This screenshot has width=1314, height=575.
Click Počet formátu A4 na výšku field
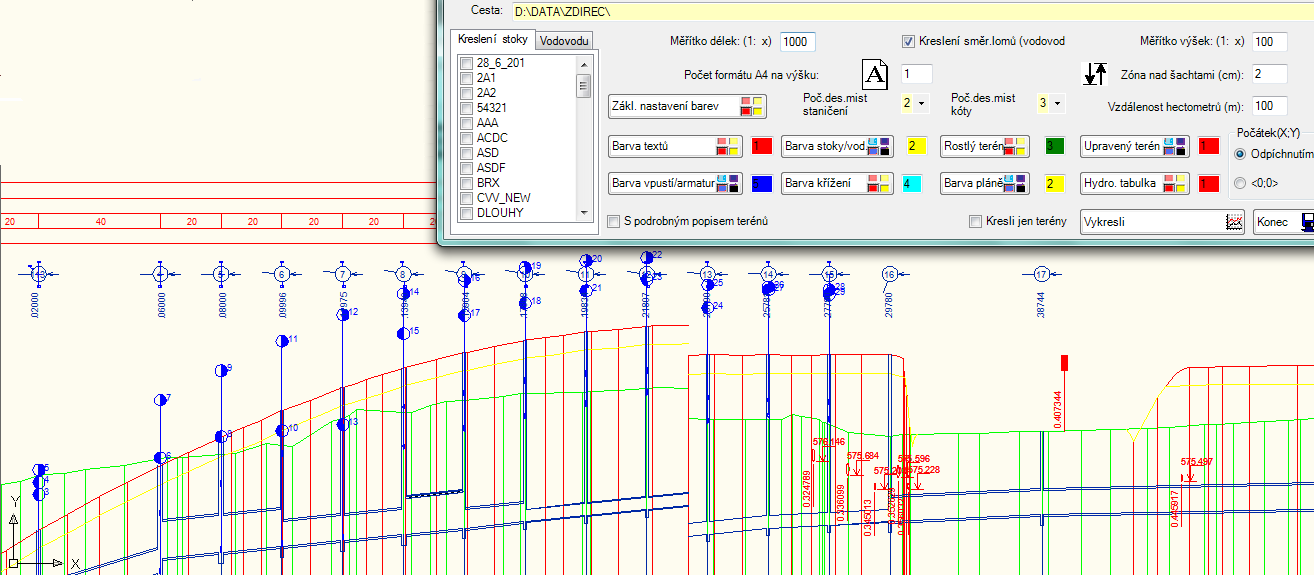[x=916, y=74]
